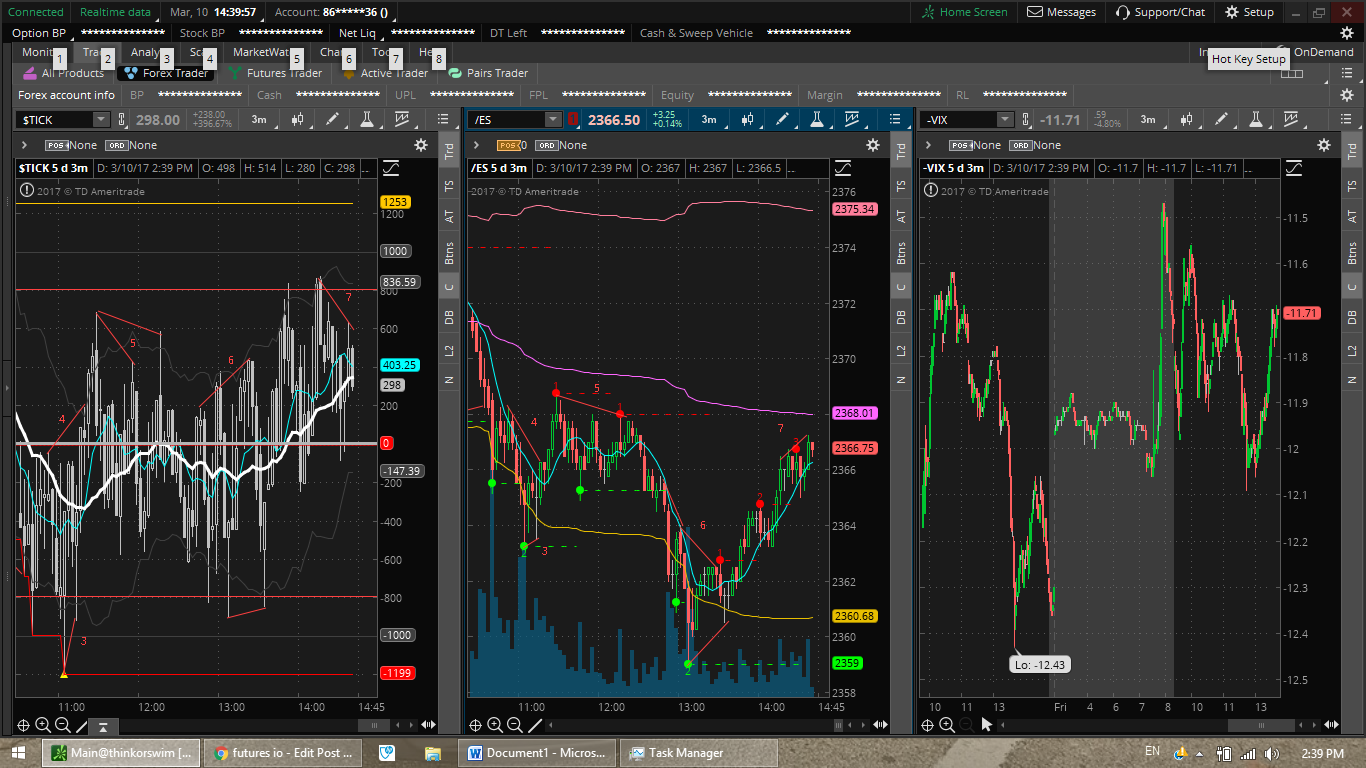Screen dimensions: 1366x768
Task: Open /ES chart settings gear
Action: point(873,145)
